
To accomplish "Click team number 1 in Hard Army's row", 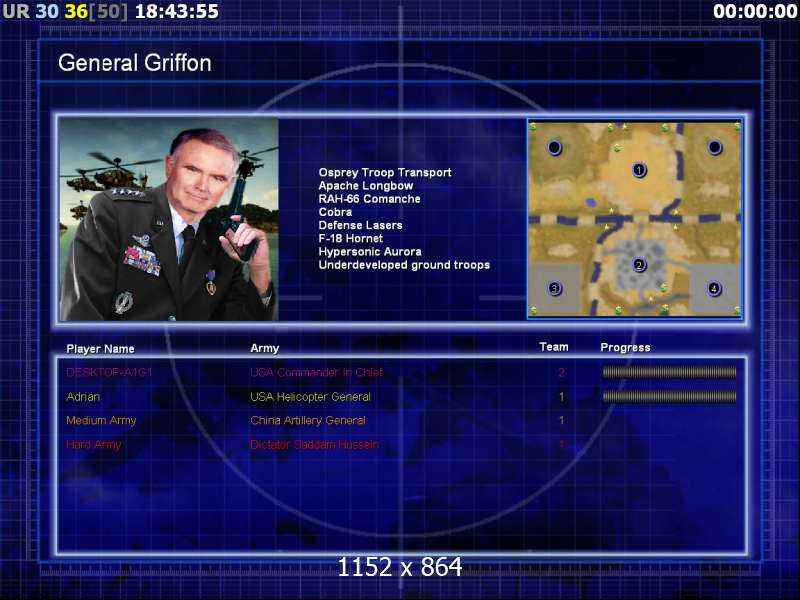I will tap(562, 444).
